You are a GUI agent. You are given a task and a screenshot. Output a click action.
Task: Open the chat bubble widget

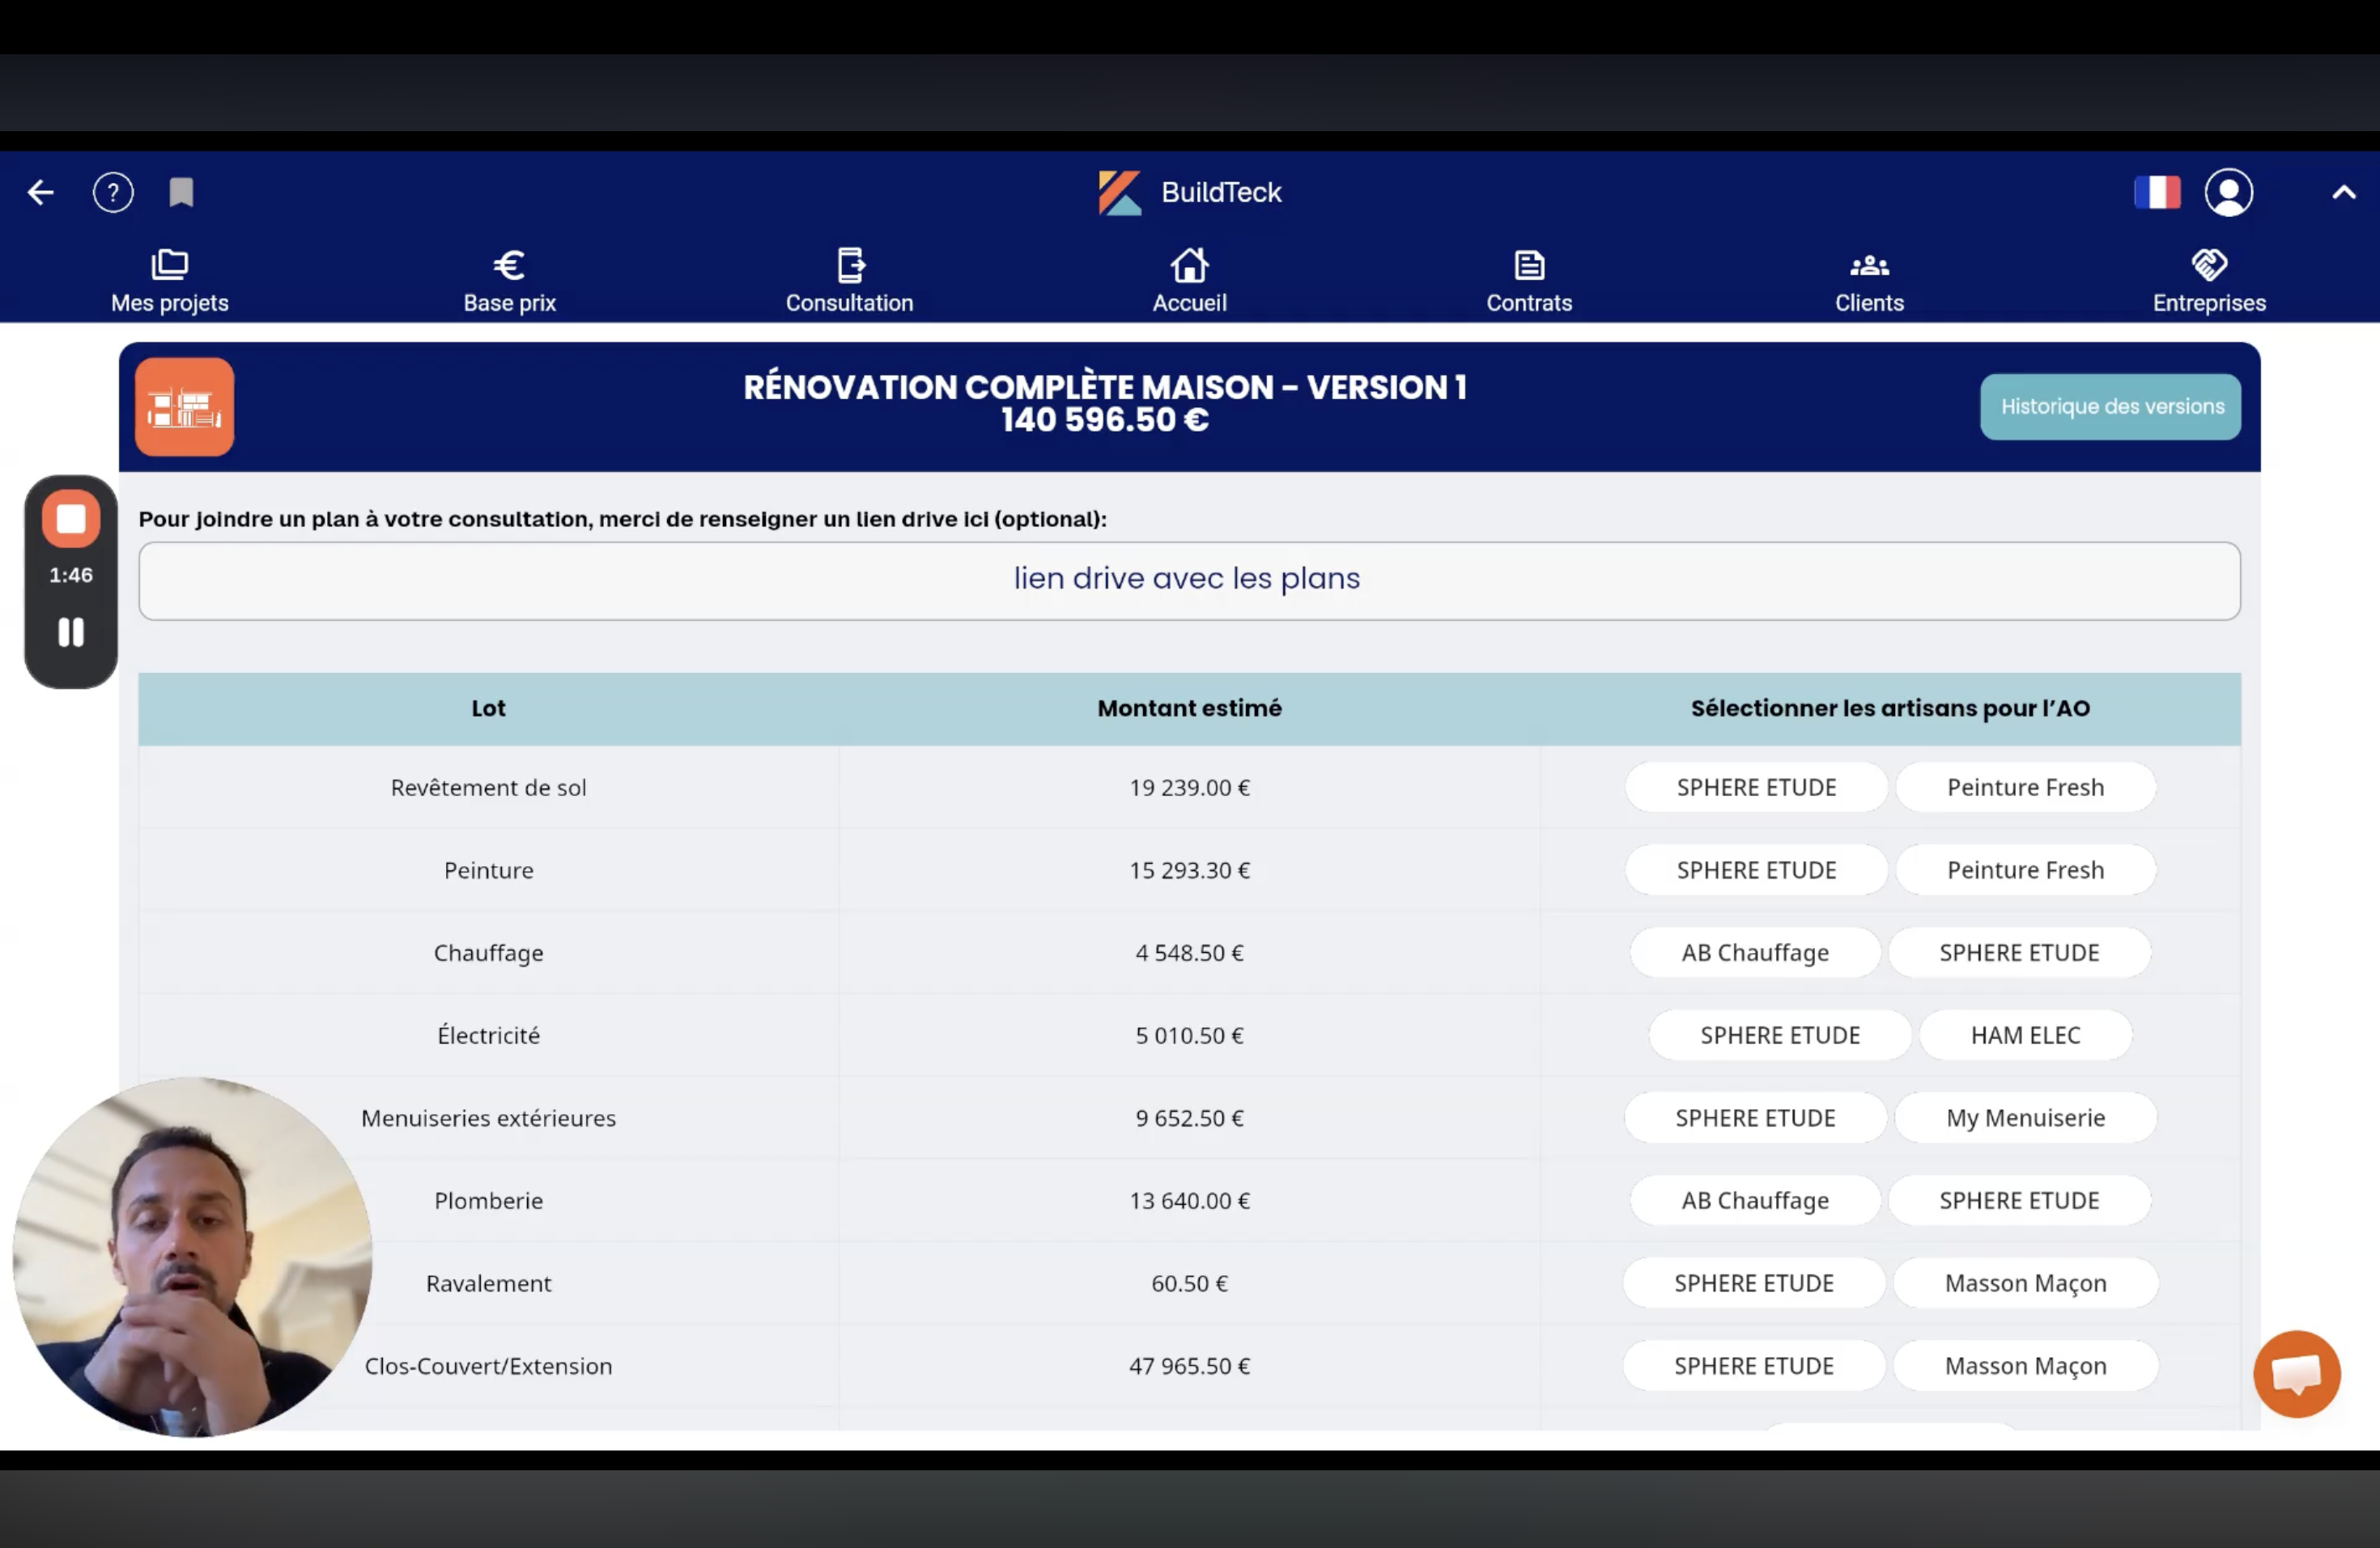[x=2296, y=1373]
